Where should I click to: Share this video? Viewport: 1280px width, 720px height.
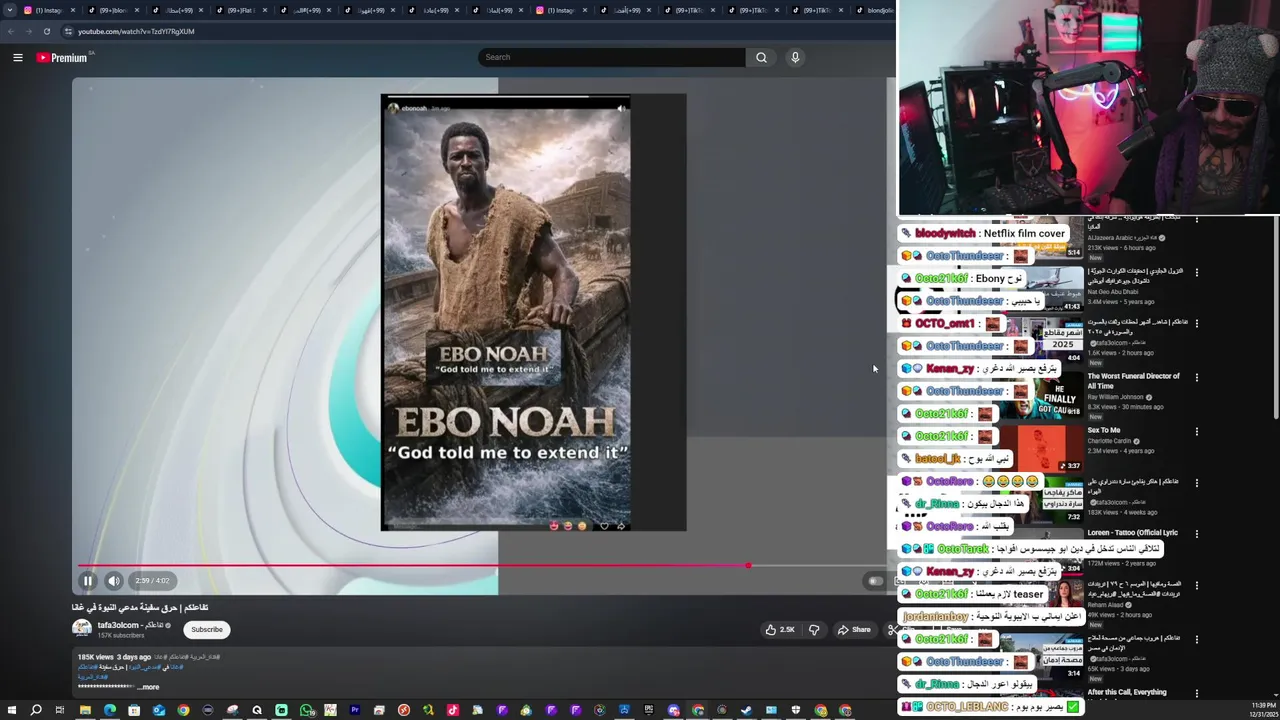854,630
